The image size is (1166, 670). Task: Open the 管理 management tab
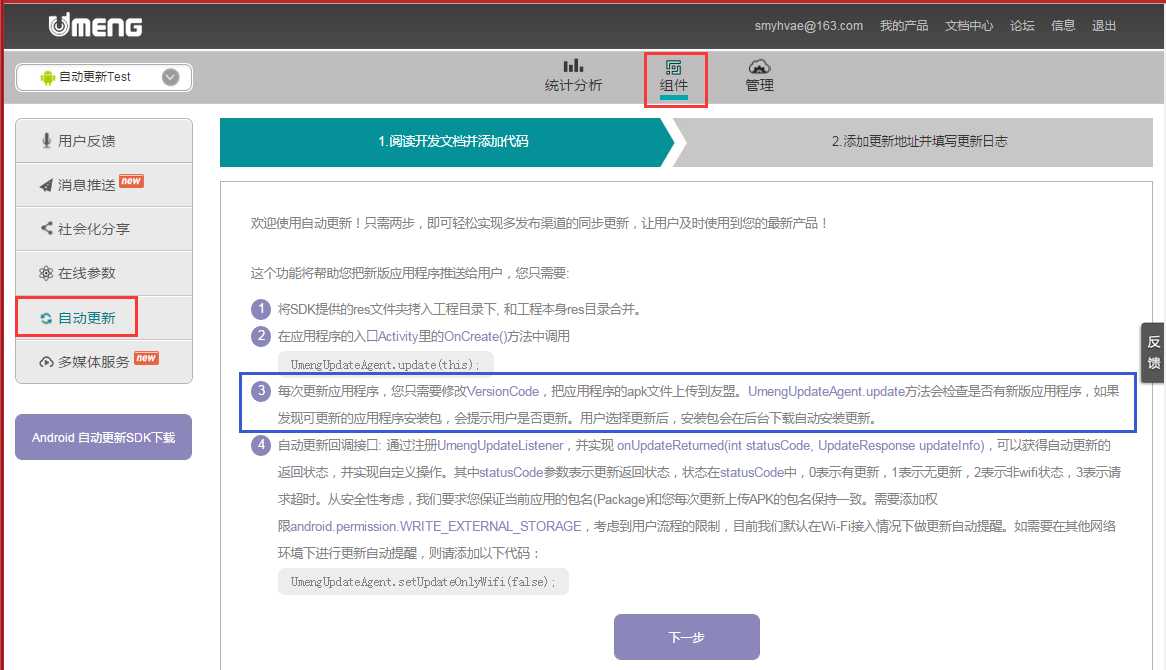pyautogui.click(x=759, y=76)
